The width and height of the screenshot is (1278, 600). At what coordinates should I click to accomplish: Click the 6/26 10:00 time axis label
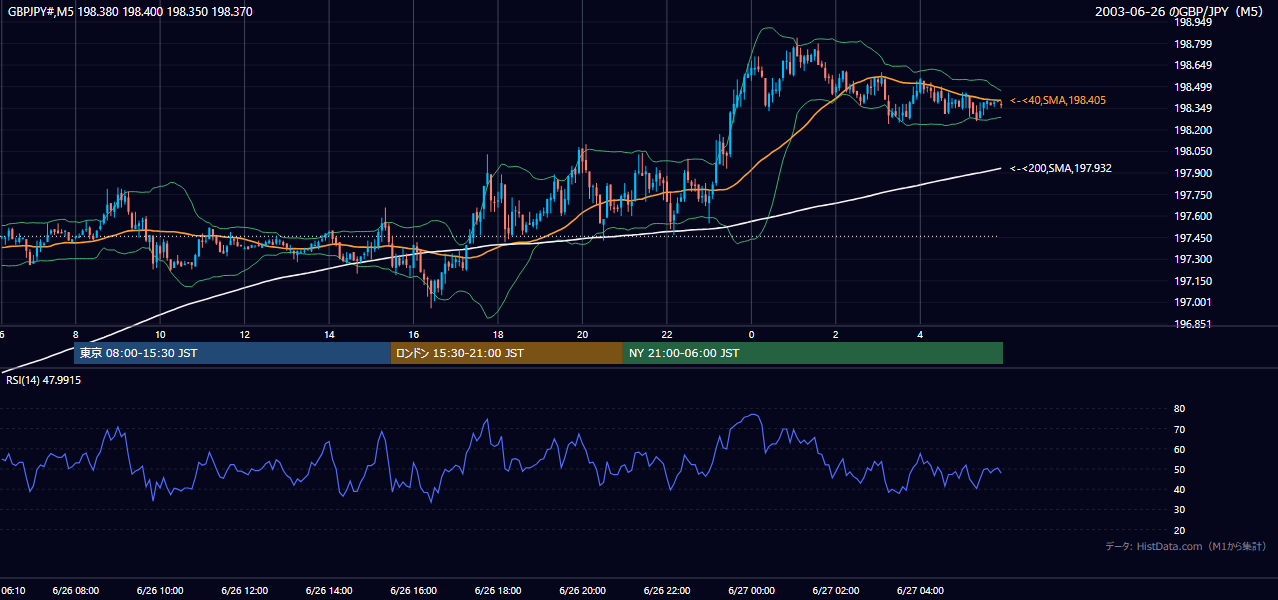tap(160, 591)
